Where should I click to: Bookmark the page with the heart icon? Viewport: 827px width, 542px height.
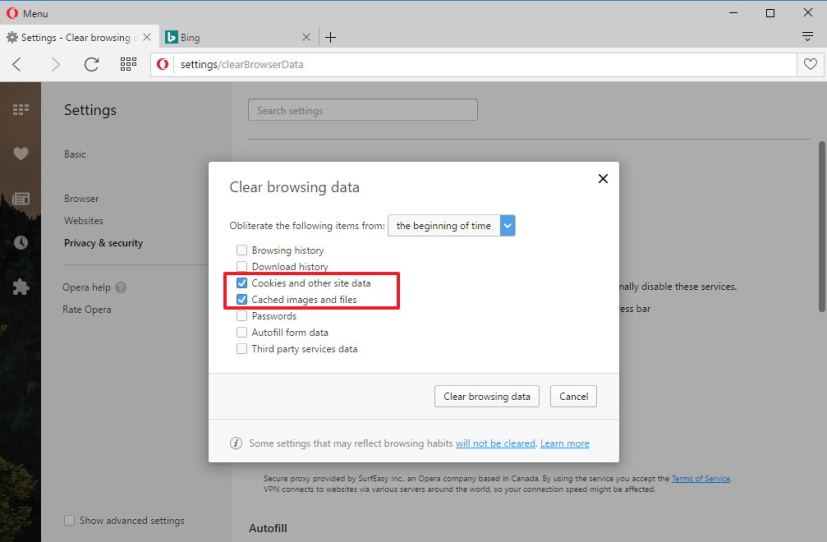[x=810, y=64]
